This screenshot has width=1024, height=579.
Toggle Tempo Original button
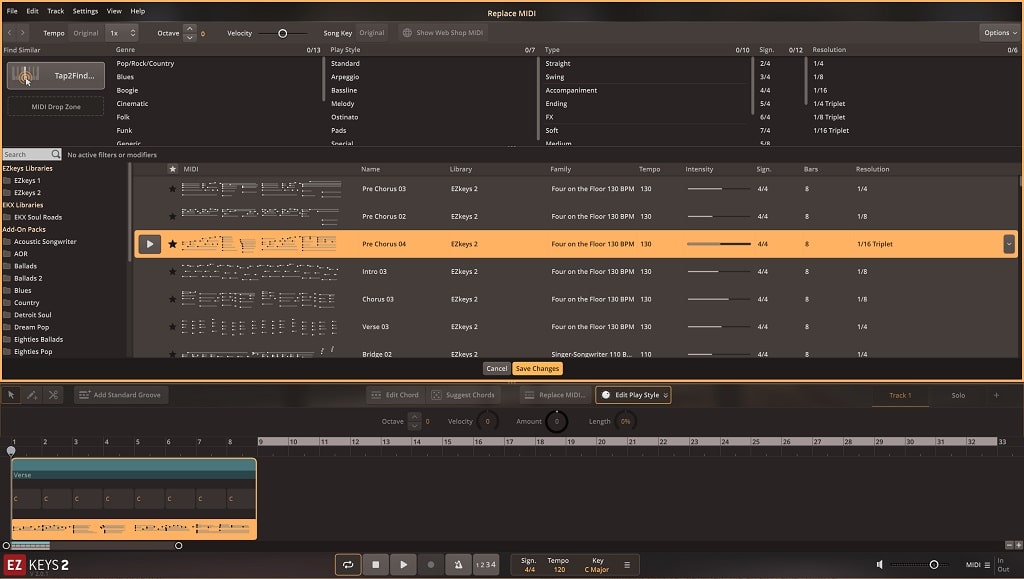[86, 33]
